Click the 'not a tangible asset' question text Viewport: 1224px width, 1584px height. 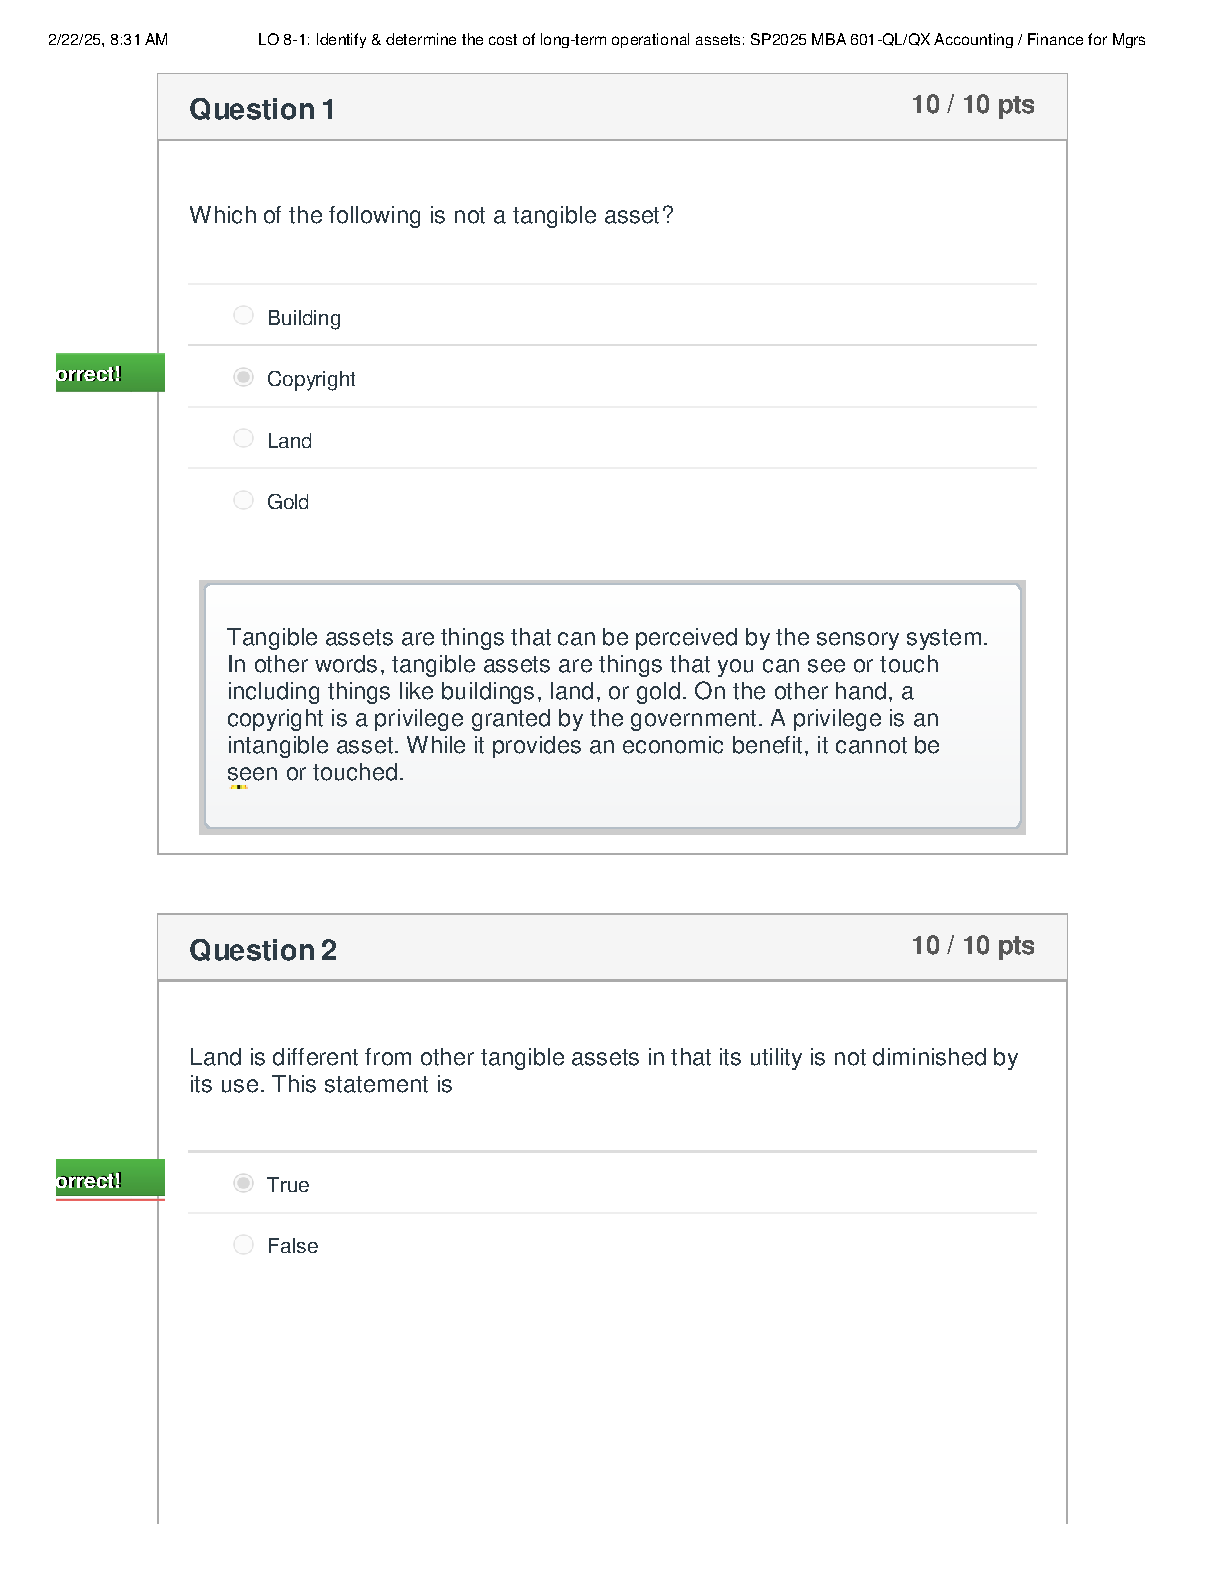(432, 216)
